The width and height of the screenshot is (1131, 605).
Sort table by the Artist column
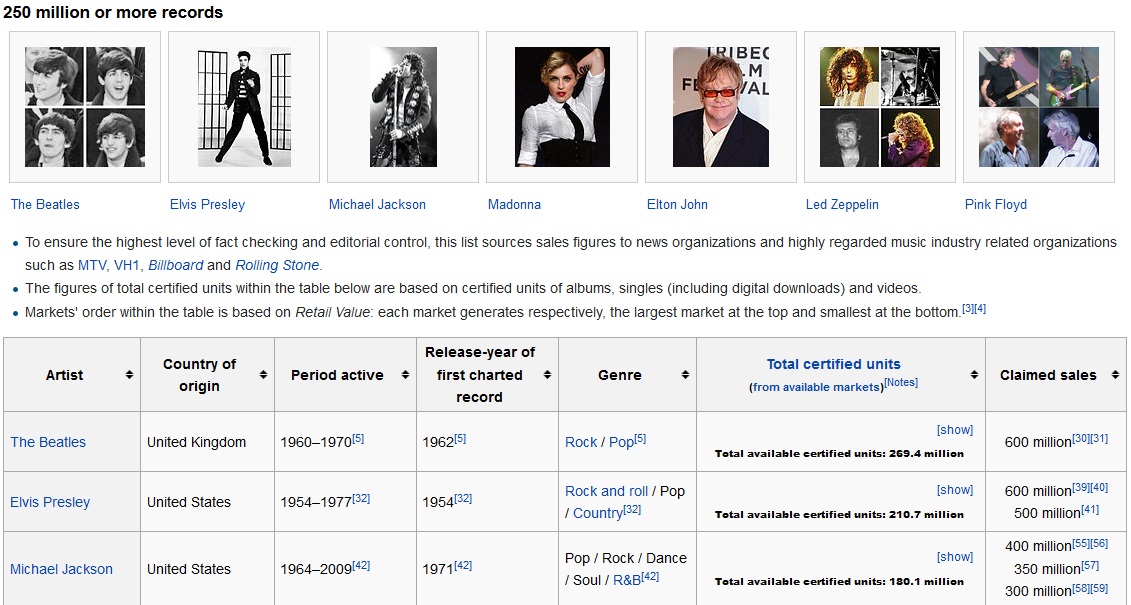click(129, 375)
